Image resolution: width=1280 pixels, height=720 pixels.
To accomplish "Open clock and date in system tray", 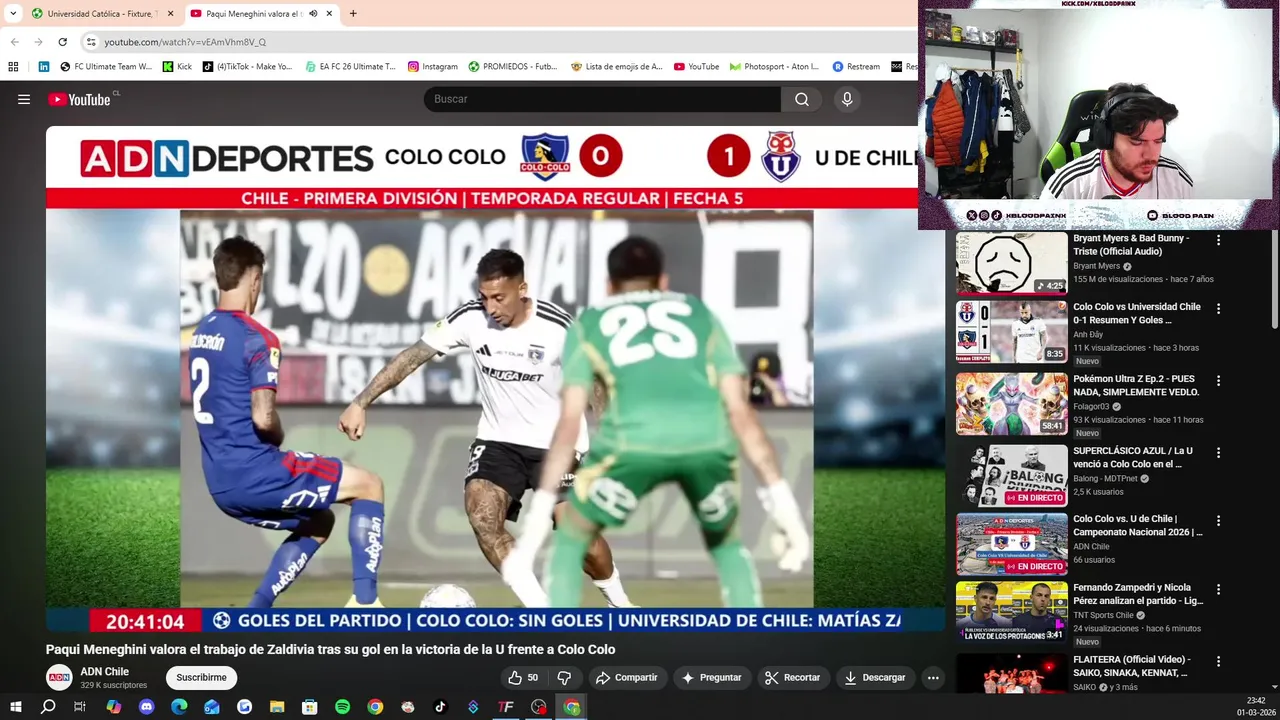I will coord(1256,707).
